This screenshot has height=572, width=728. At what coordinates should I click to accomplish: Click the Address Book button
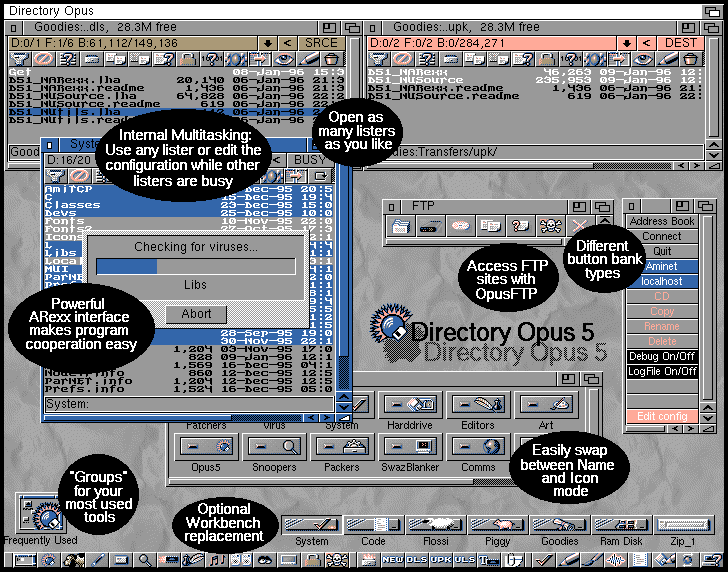662,221
